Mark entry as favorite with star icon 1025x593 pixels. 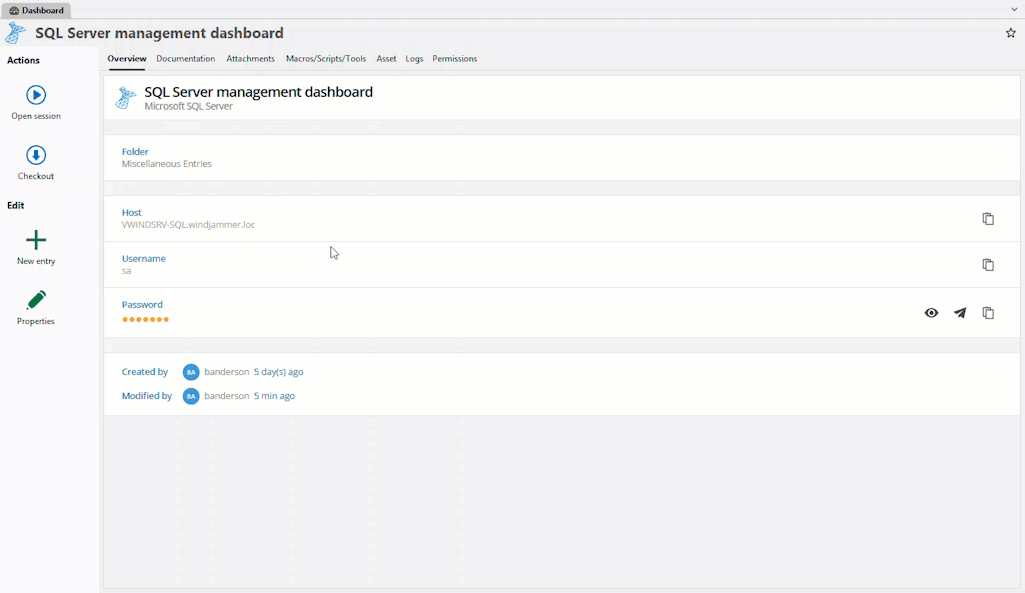tap(1010, 33)
